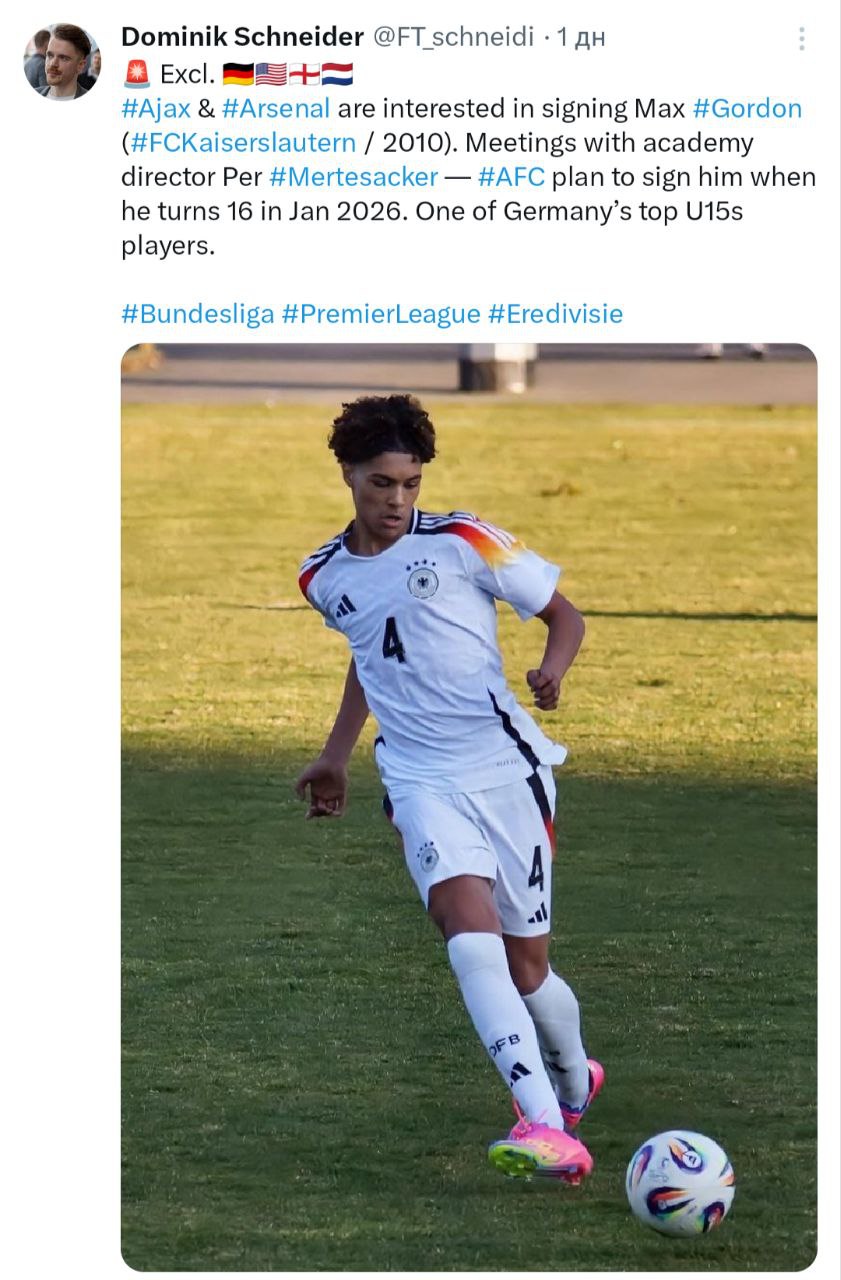Click the red siren emoji
Screen dimensions: 841x1280
(136, 74)
